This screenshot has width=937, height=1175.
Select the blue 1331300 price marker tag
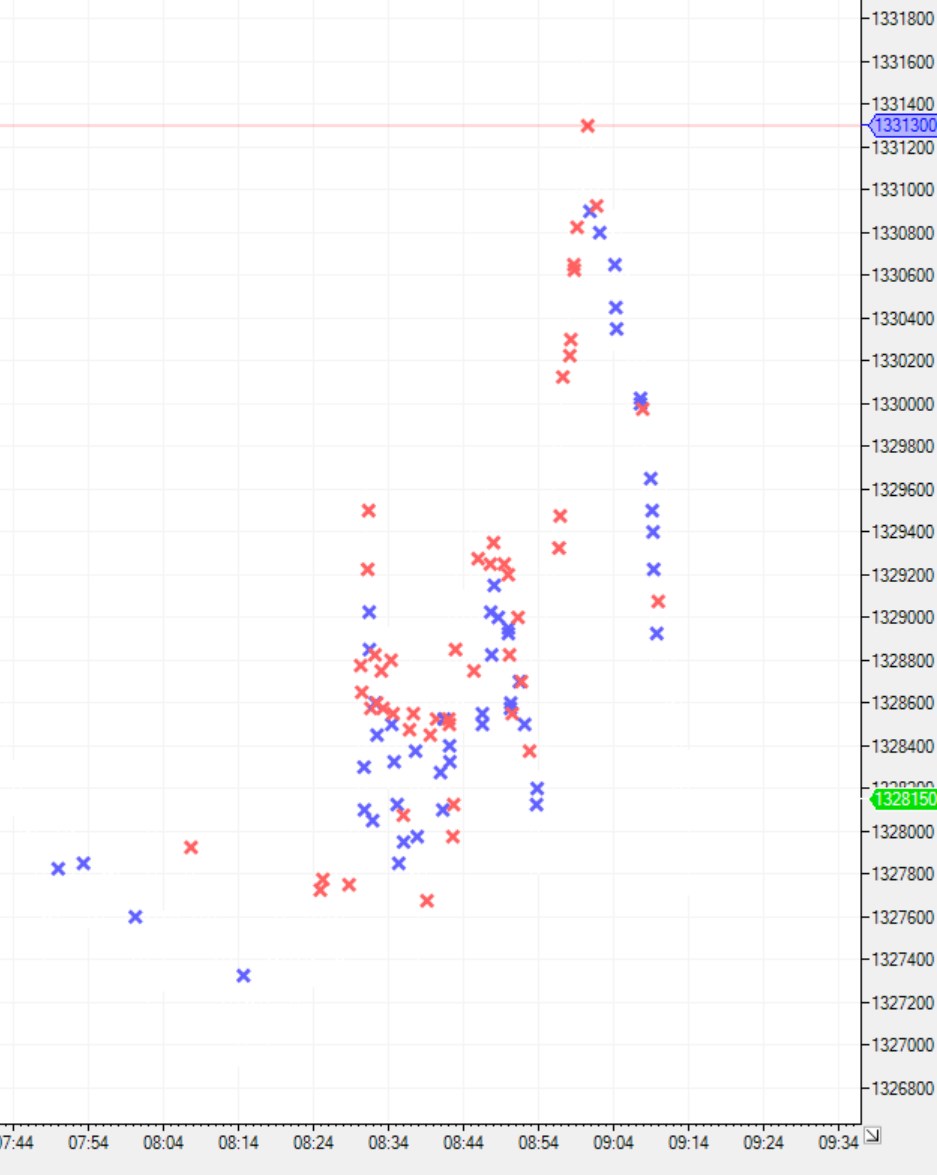coord(903,125)
